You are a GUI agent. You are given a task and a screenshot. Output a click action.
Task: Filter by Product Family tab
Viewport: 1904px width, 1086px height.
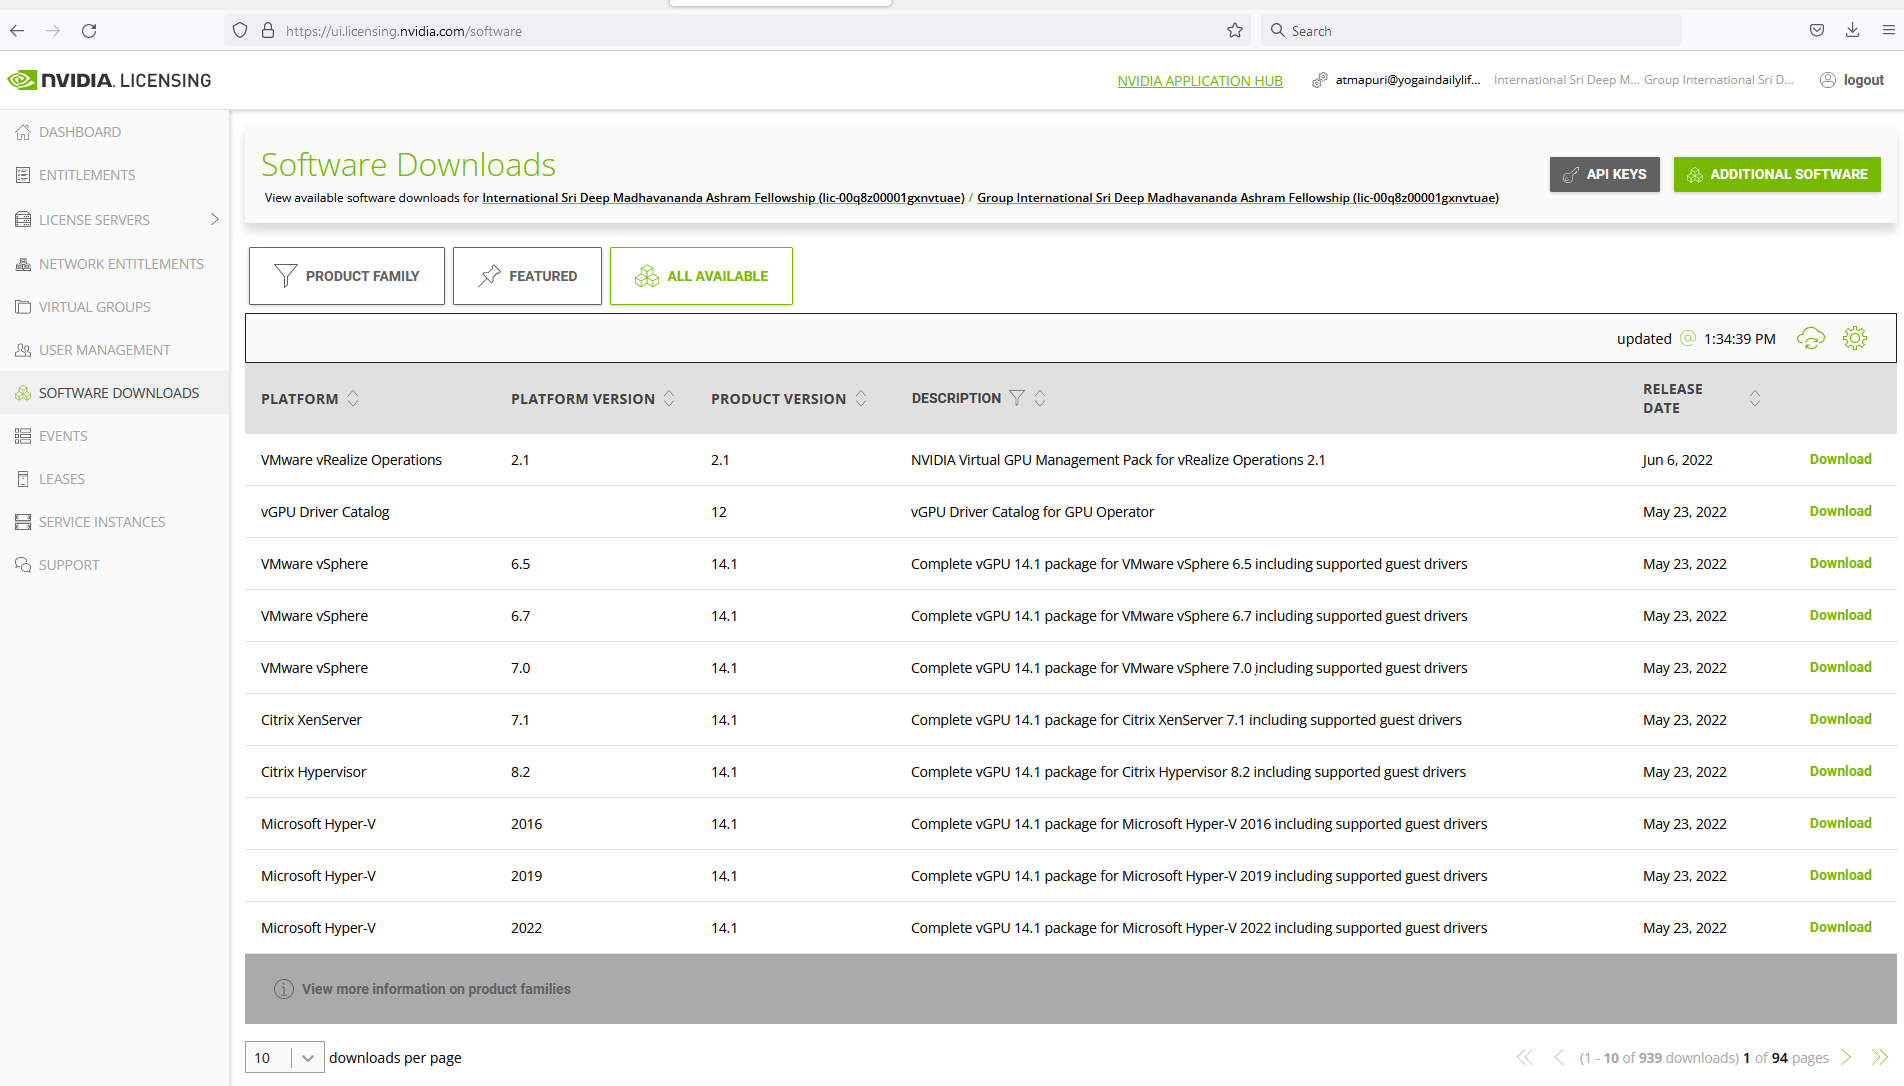347,276
